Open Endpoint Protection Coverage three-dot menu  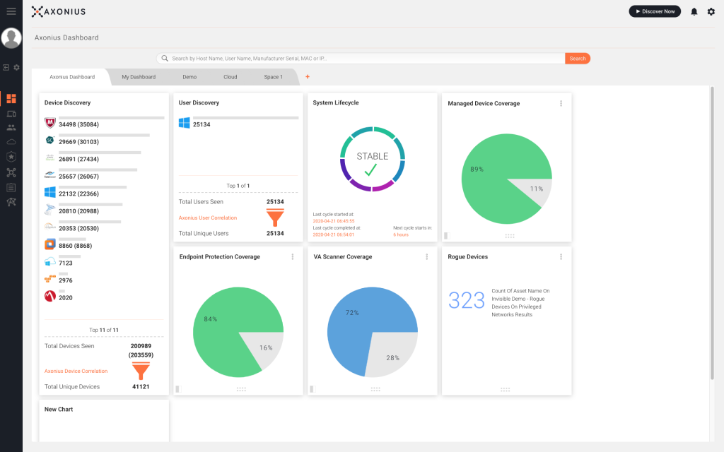pyautogui.click(x=292, y=257)
